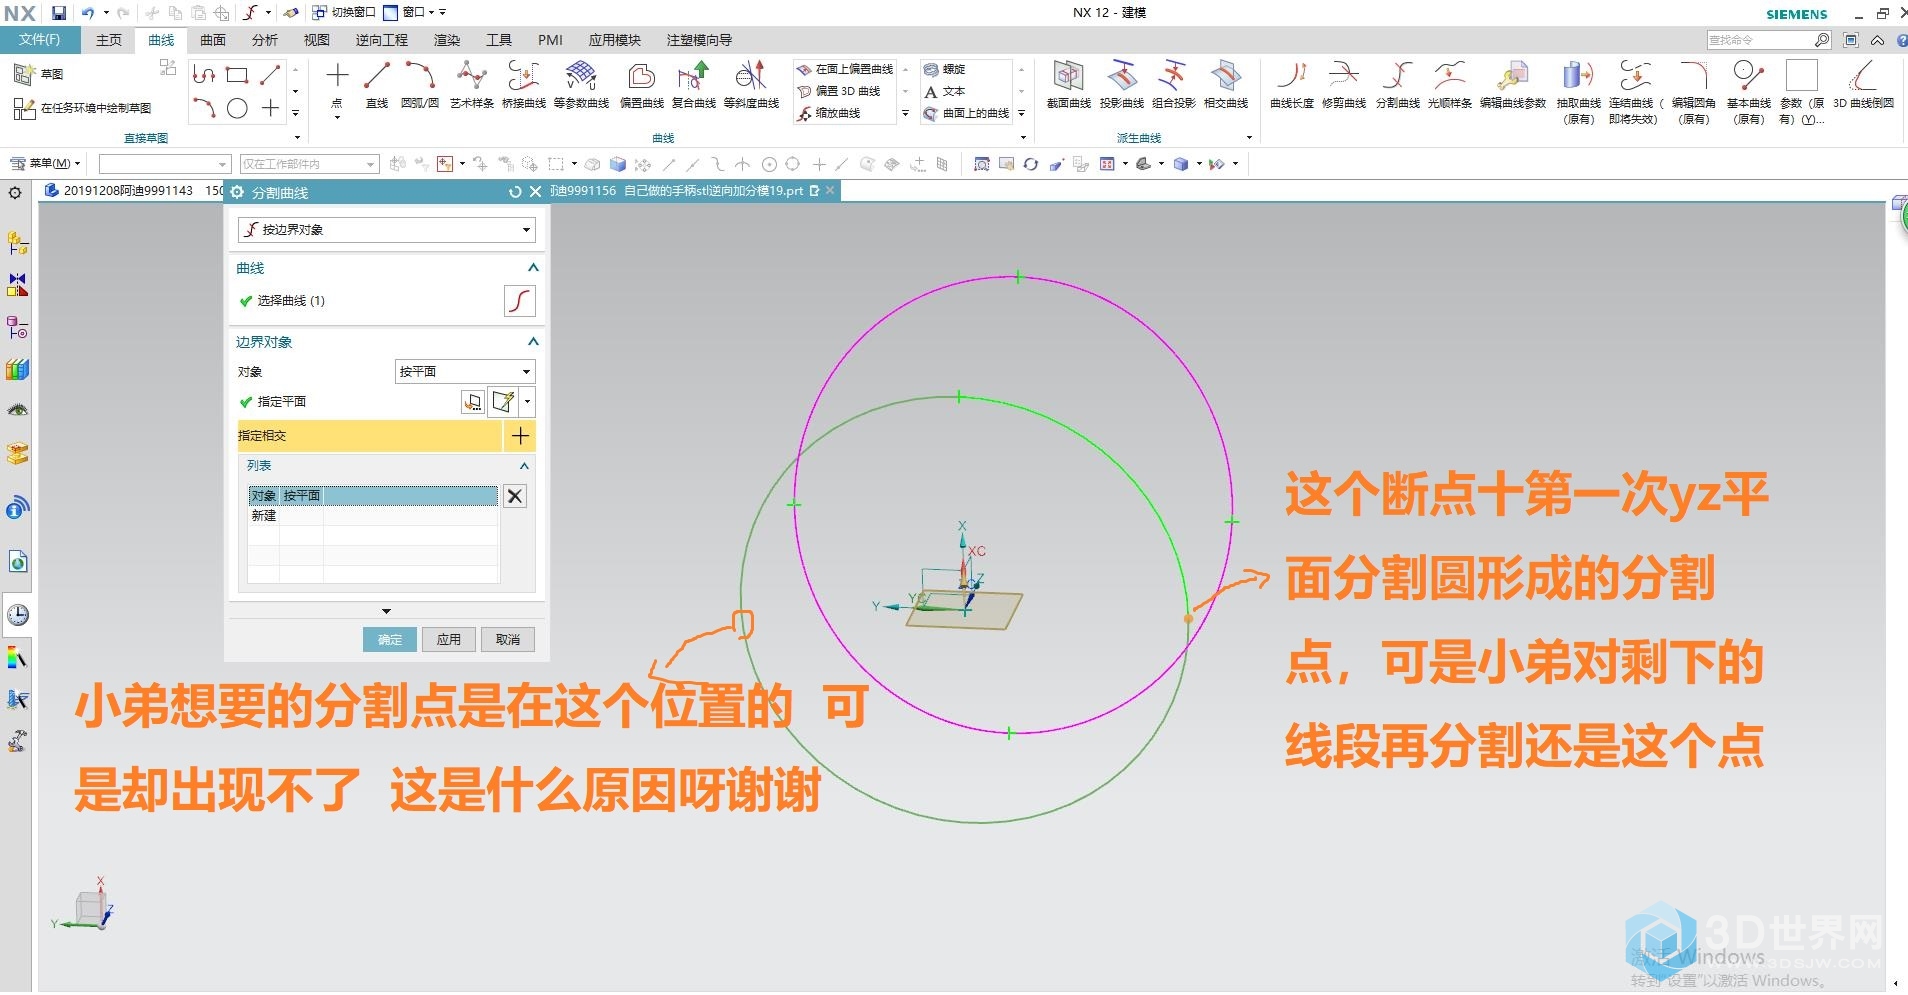Open the 等参数曲线 (Isoparametric Curve) tool
Viewport: 1908px width, 995px height.
581,84
